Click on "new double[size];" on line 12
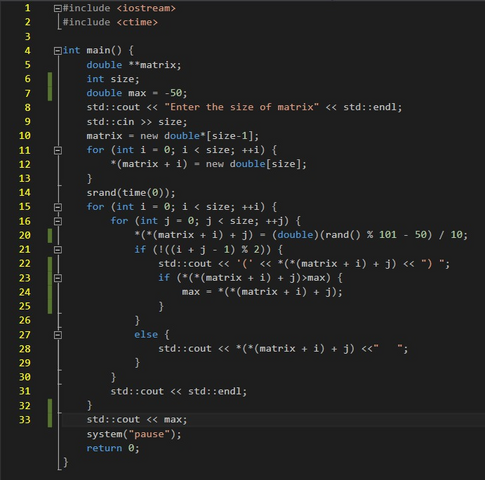The height and width of the screenshot is (480, 485). click(x=256, y=164)
